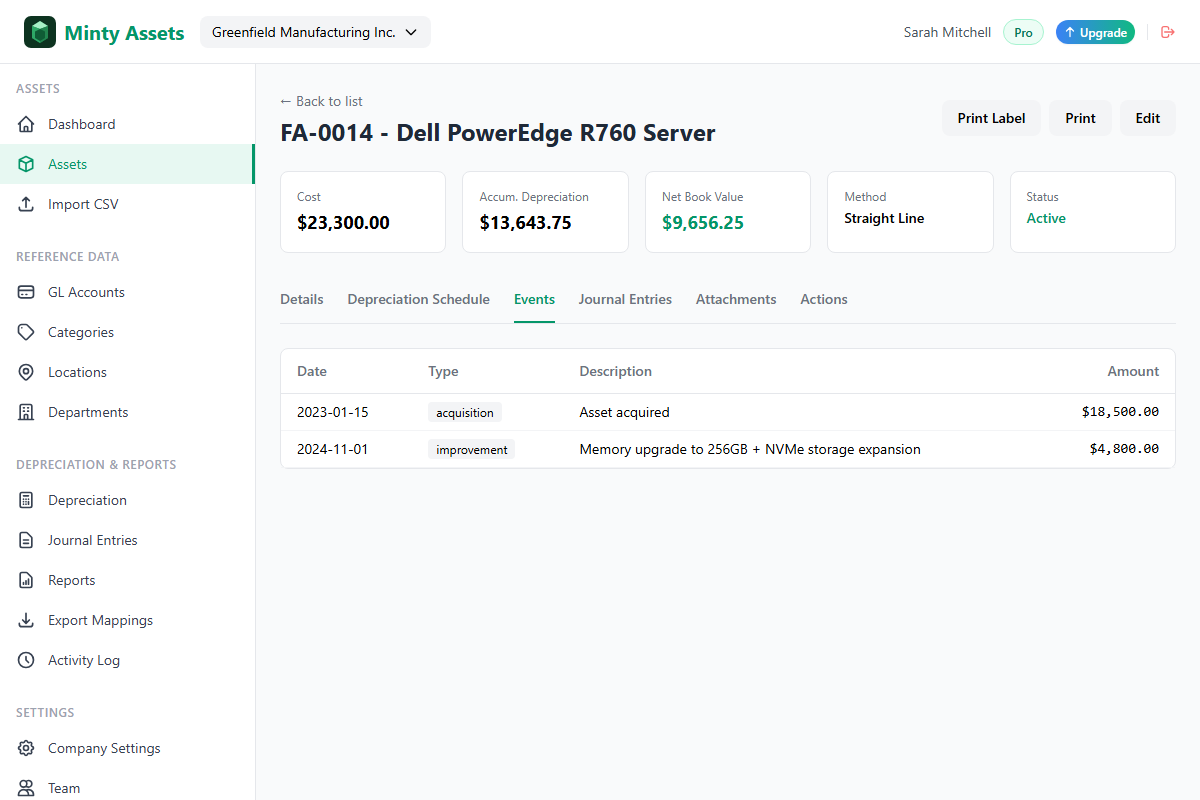1200x800 pixels.
Task: Open Activity Log in the sidebar
Action: point(127,660)
